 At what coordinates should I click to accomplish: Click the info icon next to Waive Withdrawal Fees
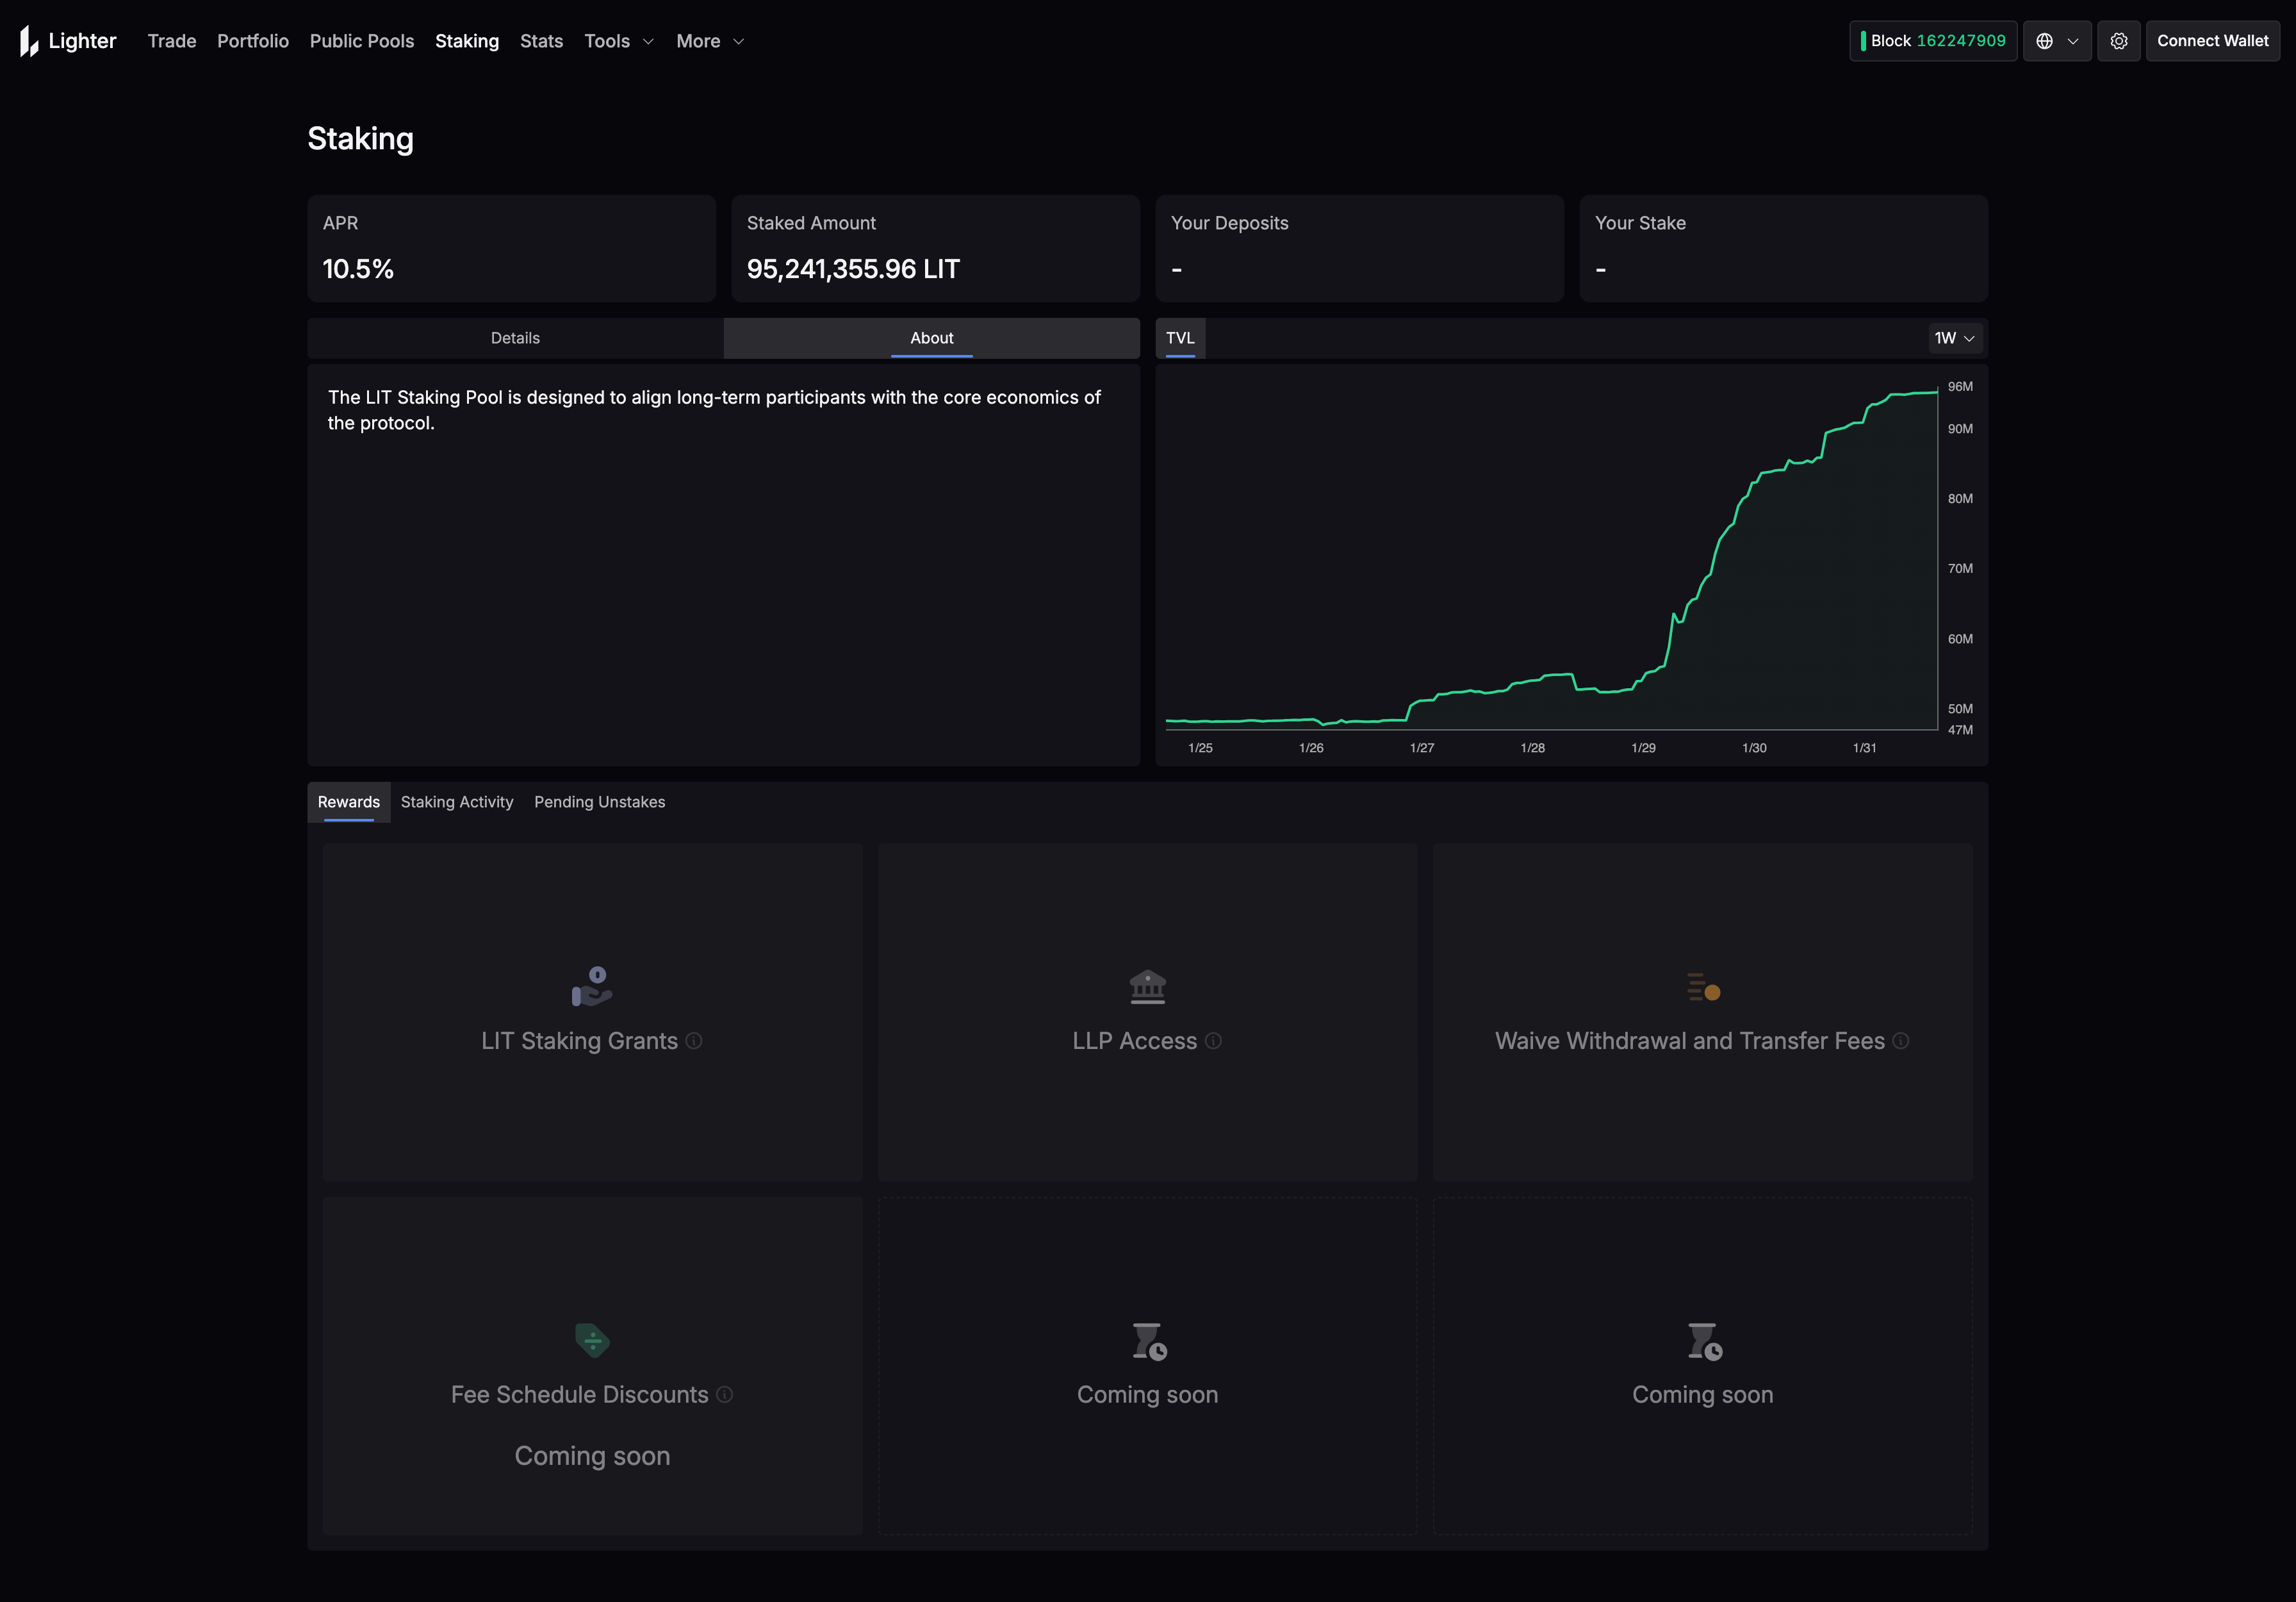click(1901, 1041)
